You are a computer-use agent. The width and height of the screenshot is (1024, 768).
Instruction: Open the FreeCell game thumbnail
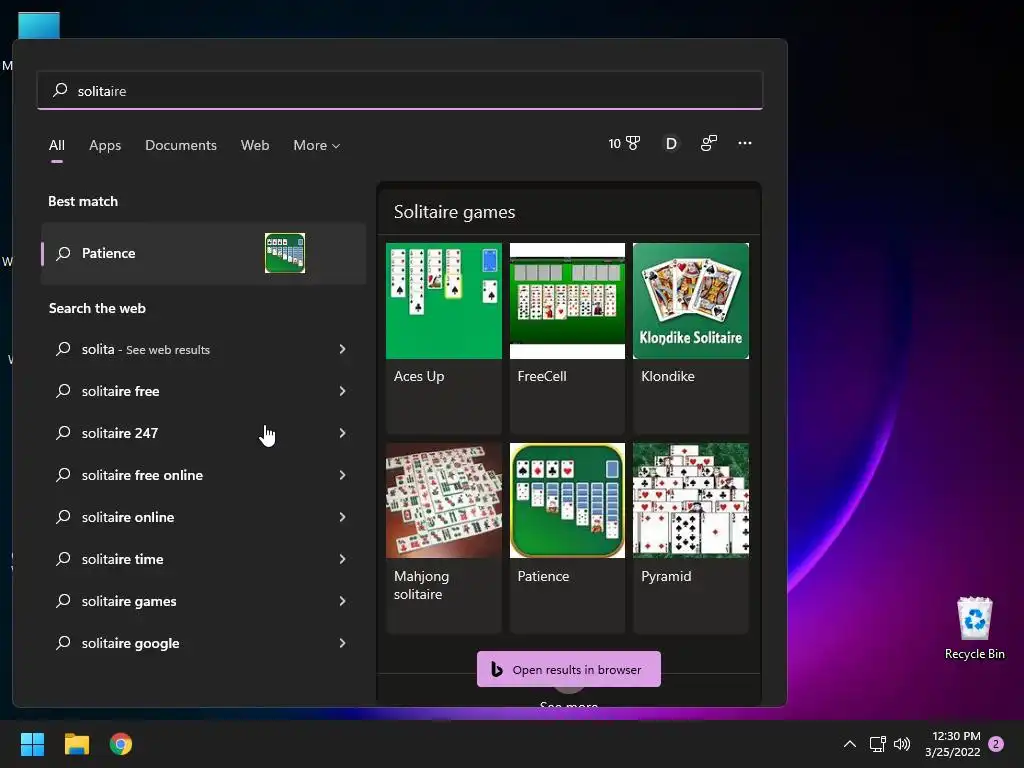(568, 301)
